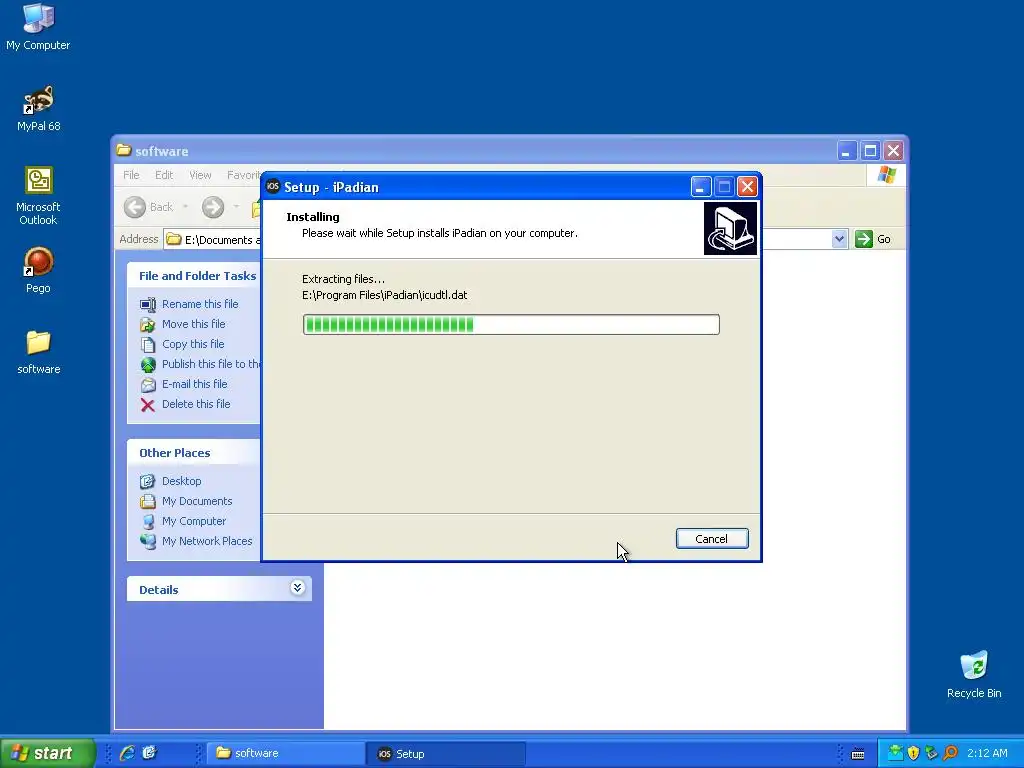Click the Rename this file icon
1024x768 pixels.
coord(148,304)
